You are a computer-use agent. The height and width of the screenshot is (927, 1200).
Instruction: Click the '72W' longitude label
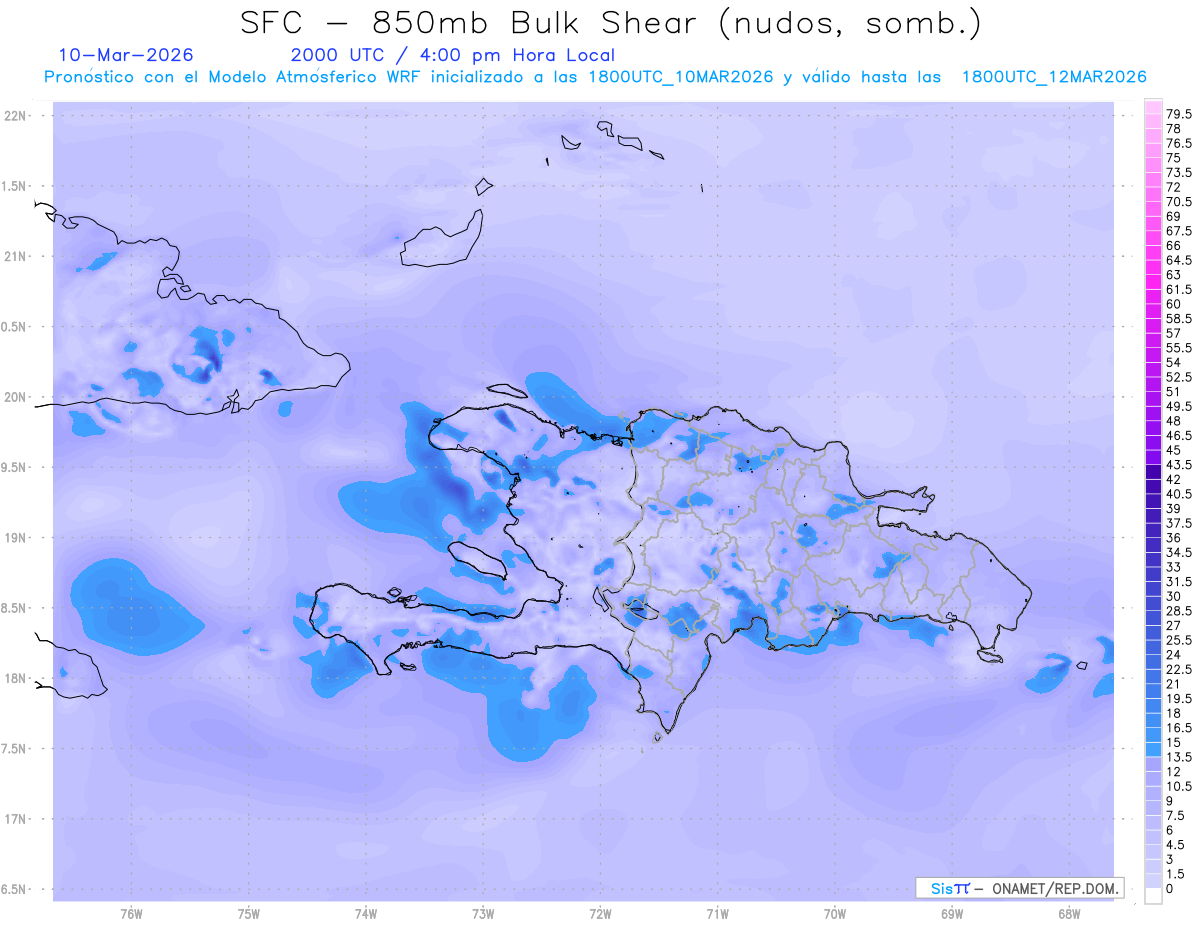600,914
